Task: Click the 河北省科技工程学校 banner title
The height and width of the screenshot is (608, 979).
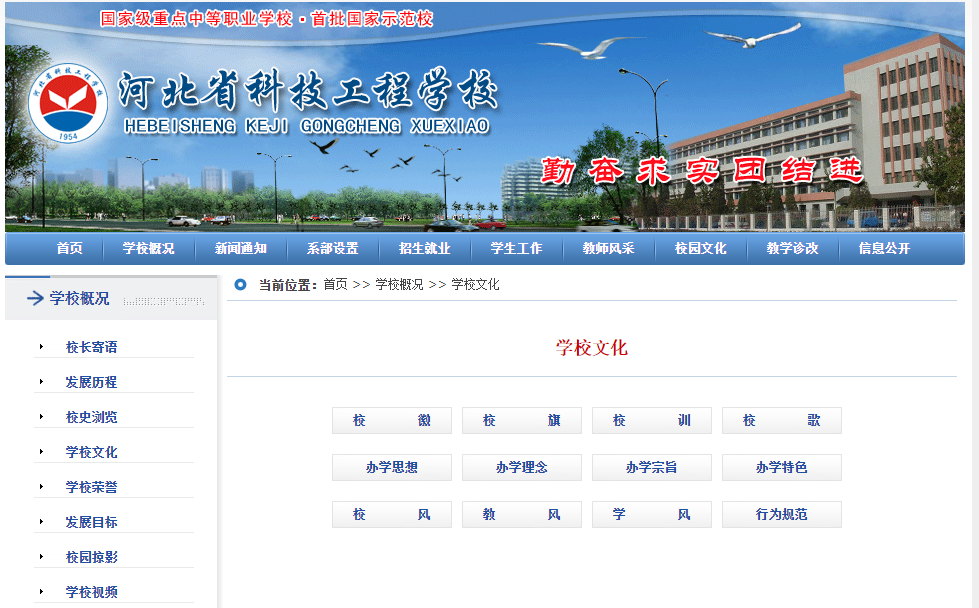Action: [308, 89]
